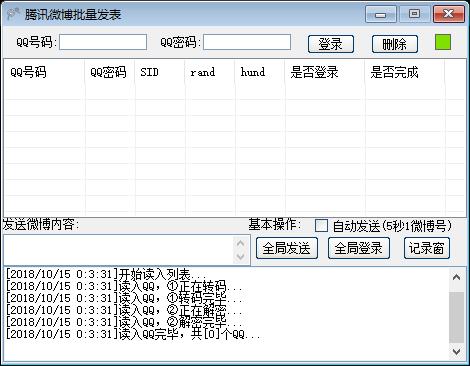
Task: Click the rand column header
Action: (x=210, y=72)
